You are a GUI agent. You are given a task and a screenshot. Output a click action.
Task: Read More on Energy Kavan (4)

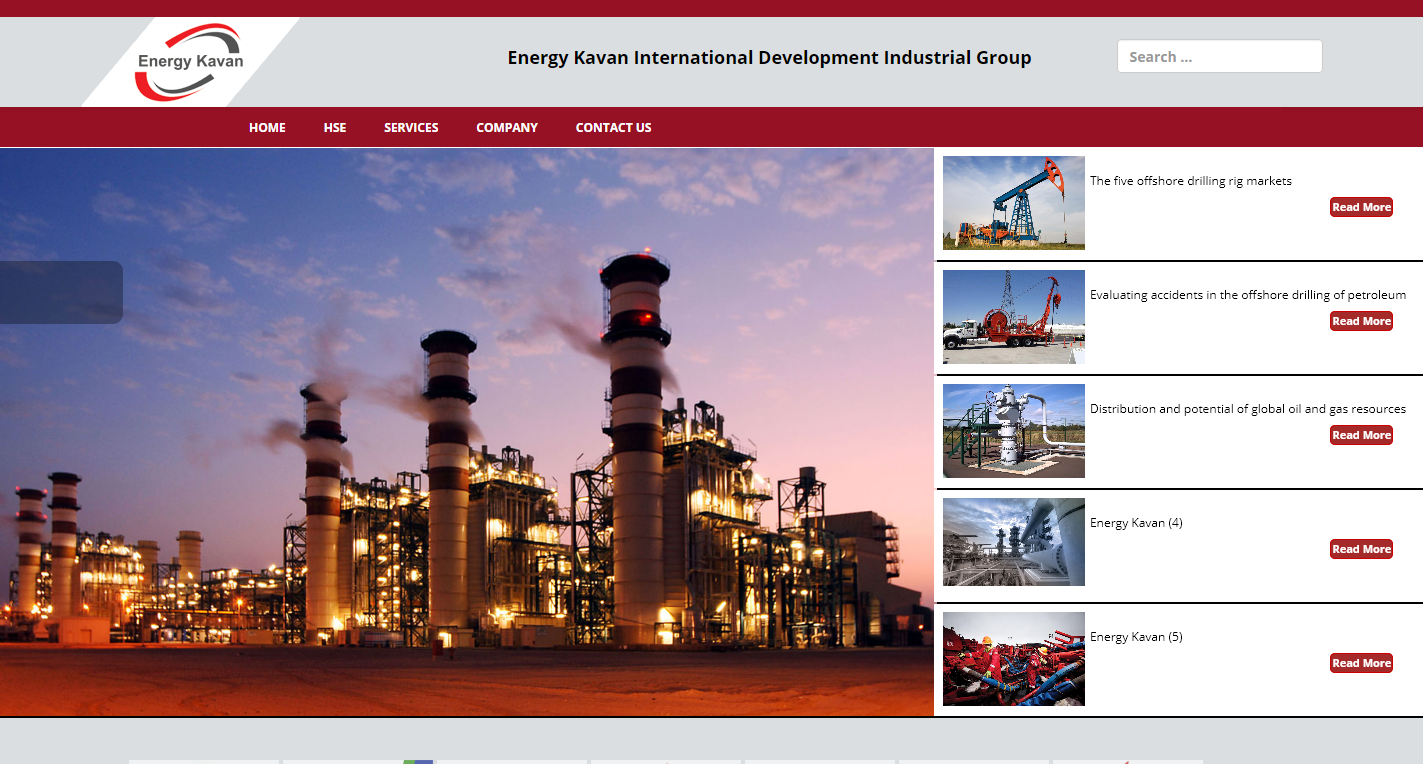[1361, 549]
